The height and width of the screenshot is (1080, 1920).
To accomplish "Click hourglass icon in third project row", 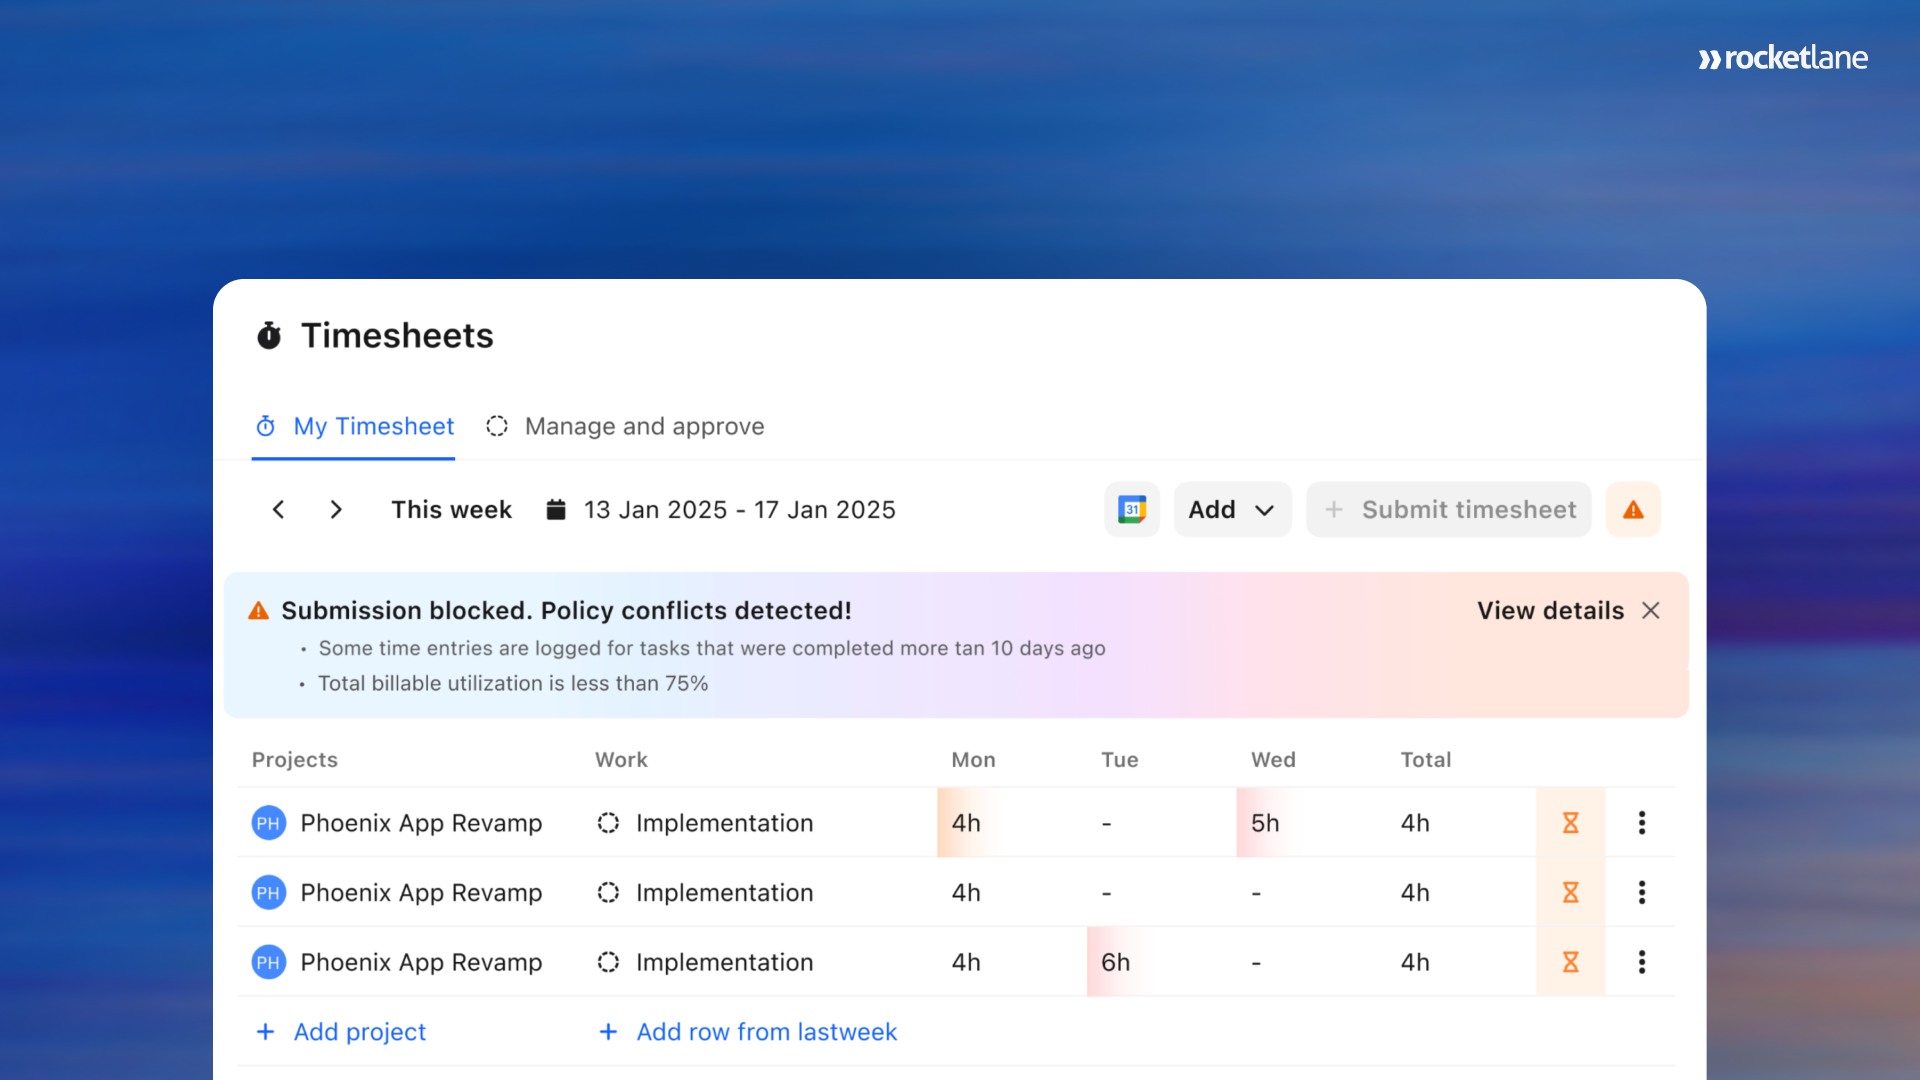I will (x=1570, y=962).
